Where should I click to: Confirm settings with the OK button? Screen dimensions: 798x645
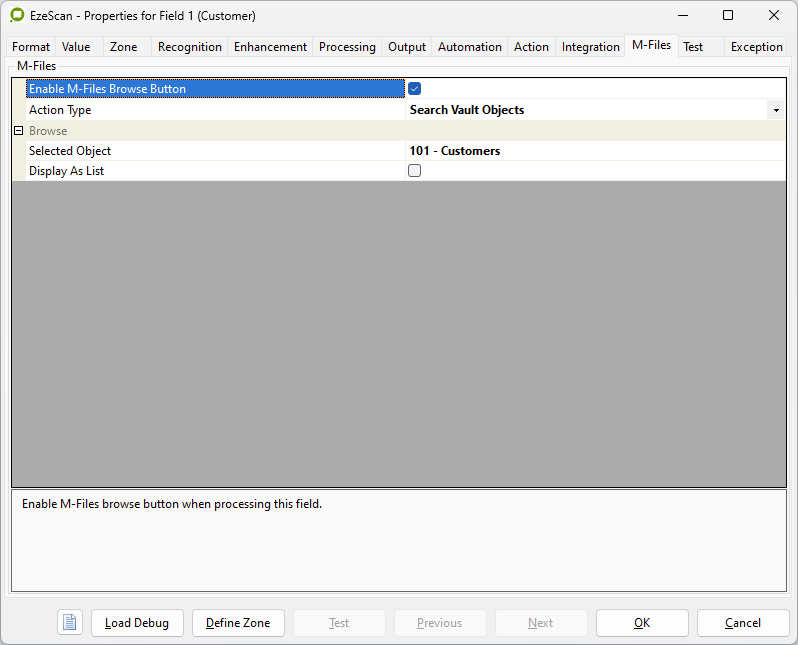pyautogui.click(x=642, y=622)
